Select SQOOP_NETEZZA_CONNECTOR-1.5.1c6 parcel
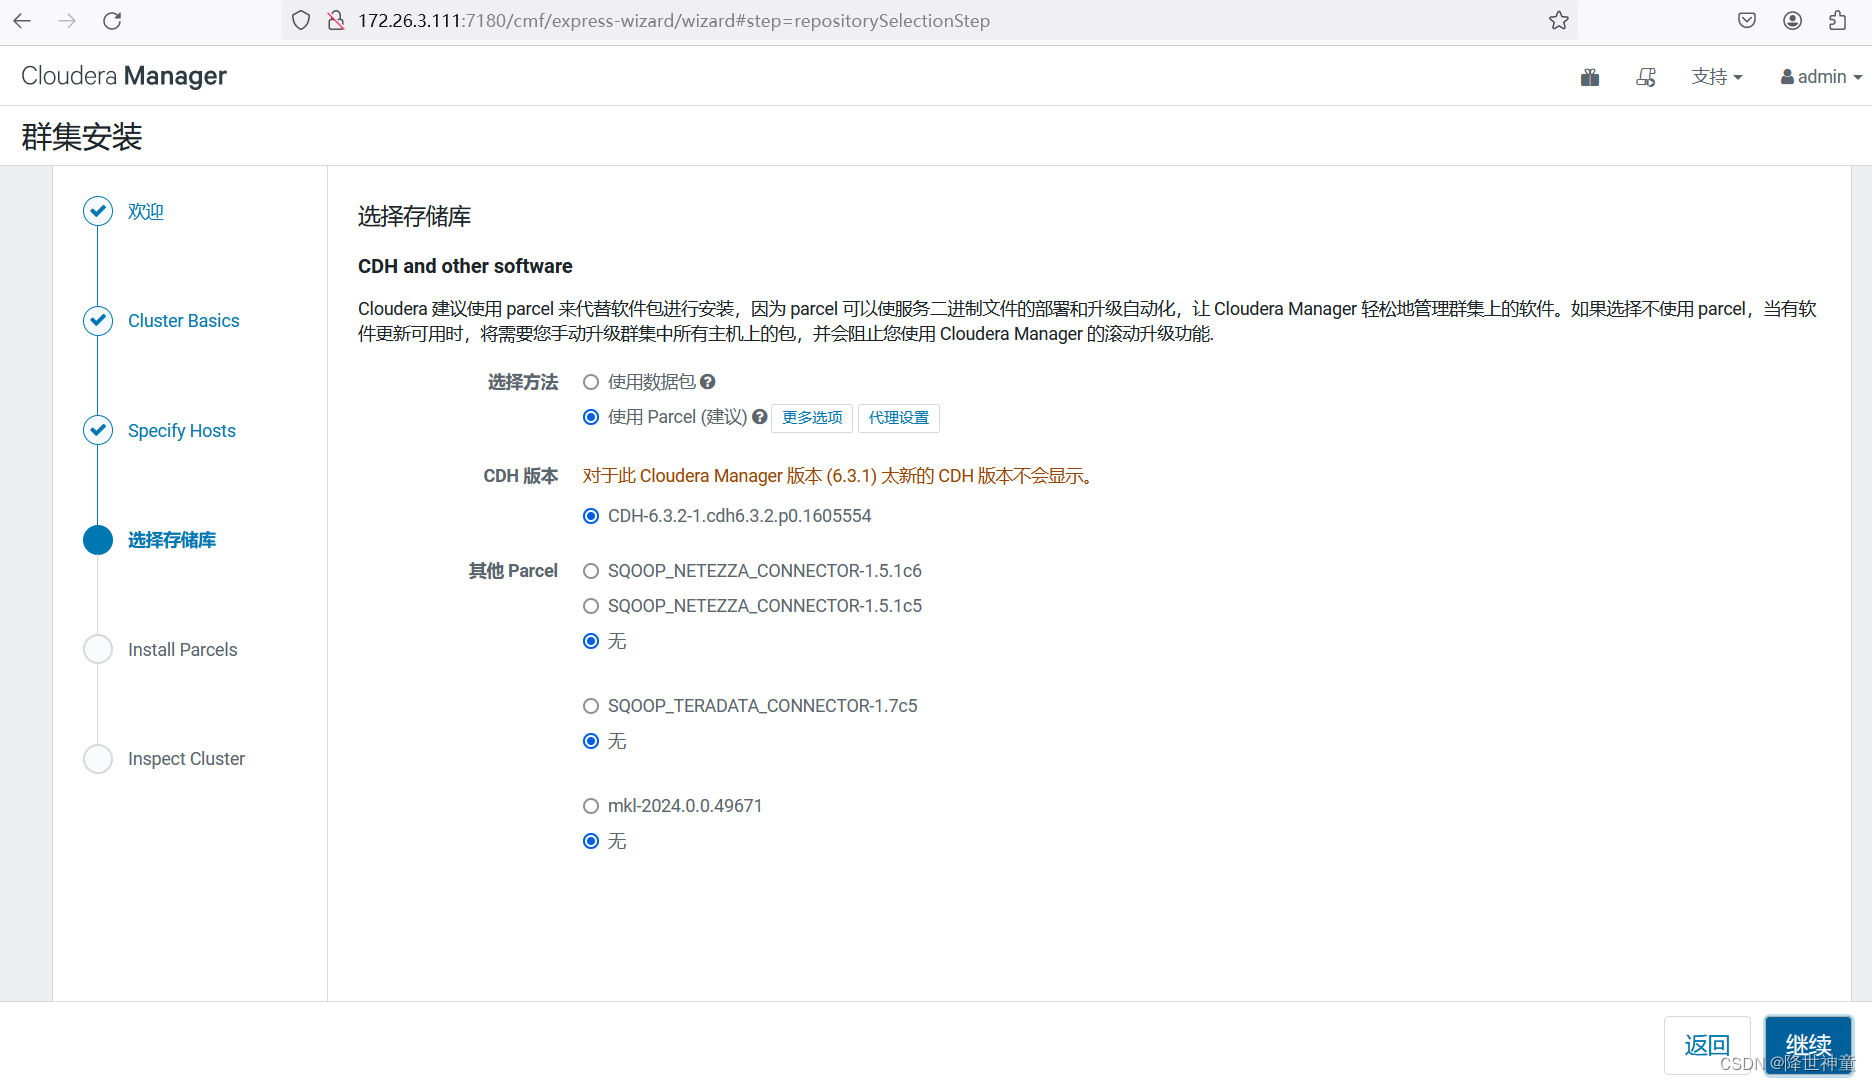This screenshot has height=1082, width=1872. click(590, 570)
